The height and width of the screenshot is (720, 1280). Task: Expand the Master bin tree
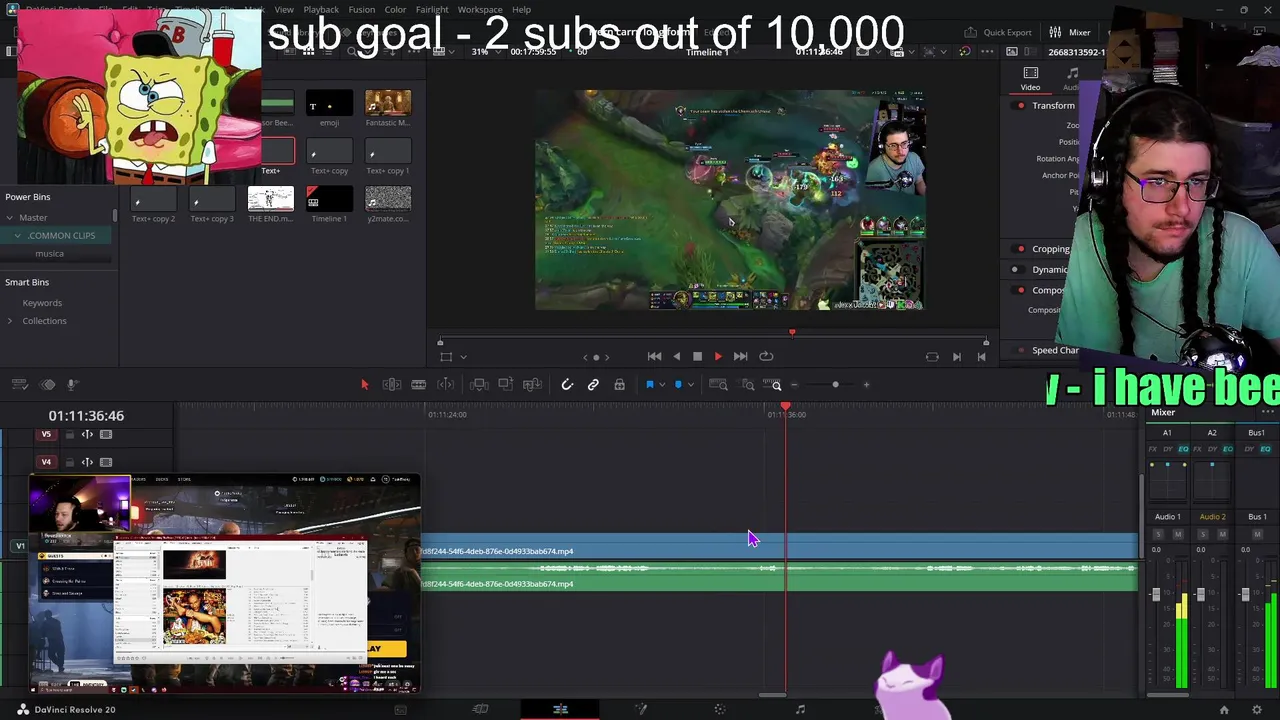coord(10,218)
